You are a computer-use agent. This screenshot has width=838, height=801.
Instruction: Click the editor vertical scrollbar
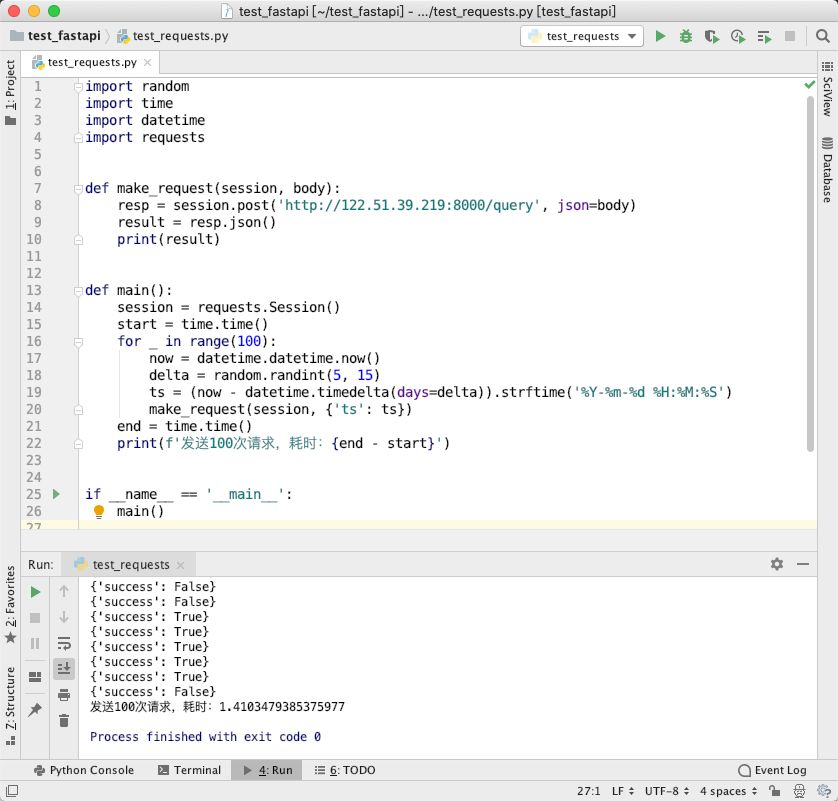click(x=810, y=273)
